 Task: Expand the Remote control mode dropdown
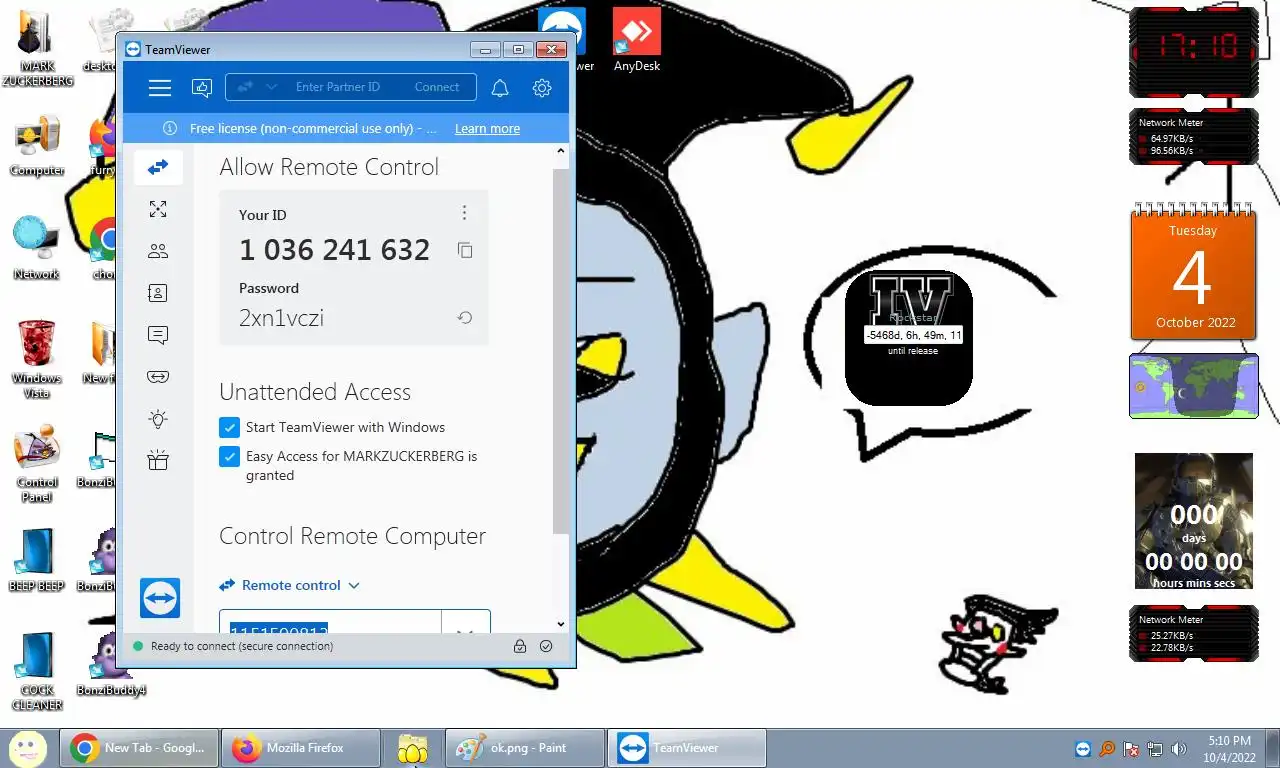pos(289,585)
